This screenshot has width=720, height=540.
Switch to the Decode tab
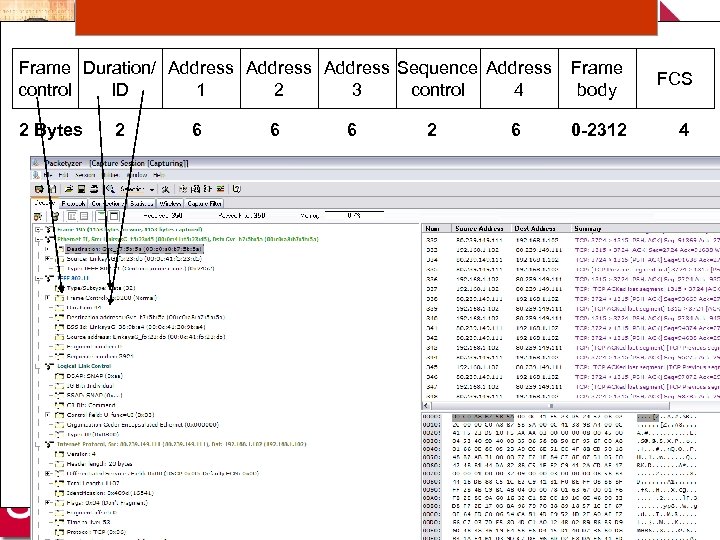45,203
